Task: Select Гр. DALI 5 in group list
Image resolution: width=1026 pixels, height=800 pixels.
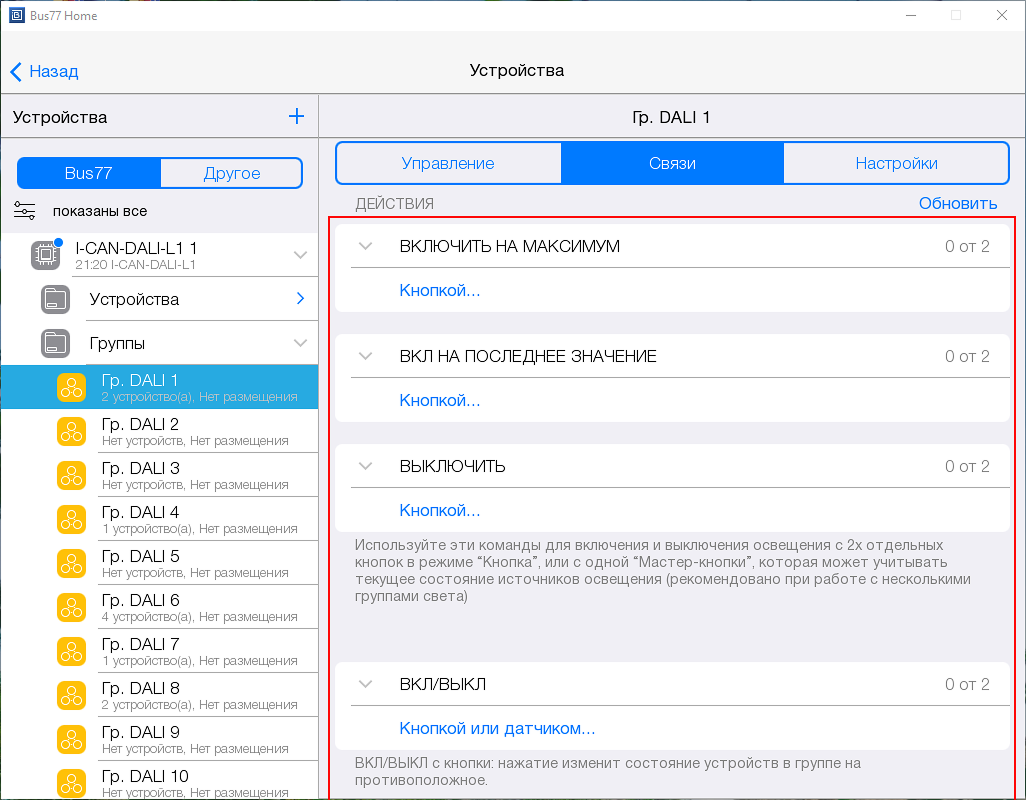Action: point(160,563)
